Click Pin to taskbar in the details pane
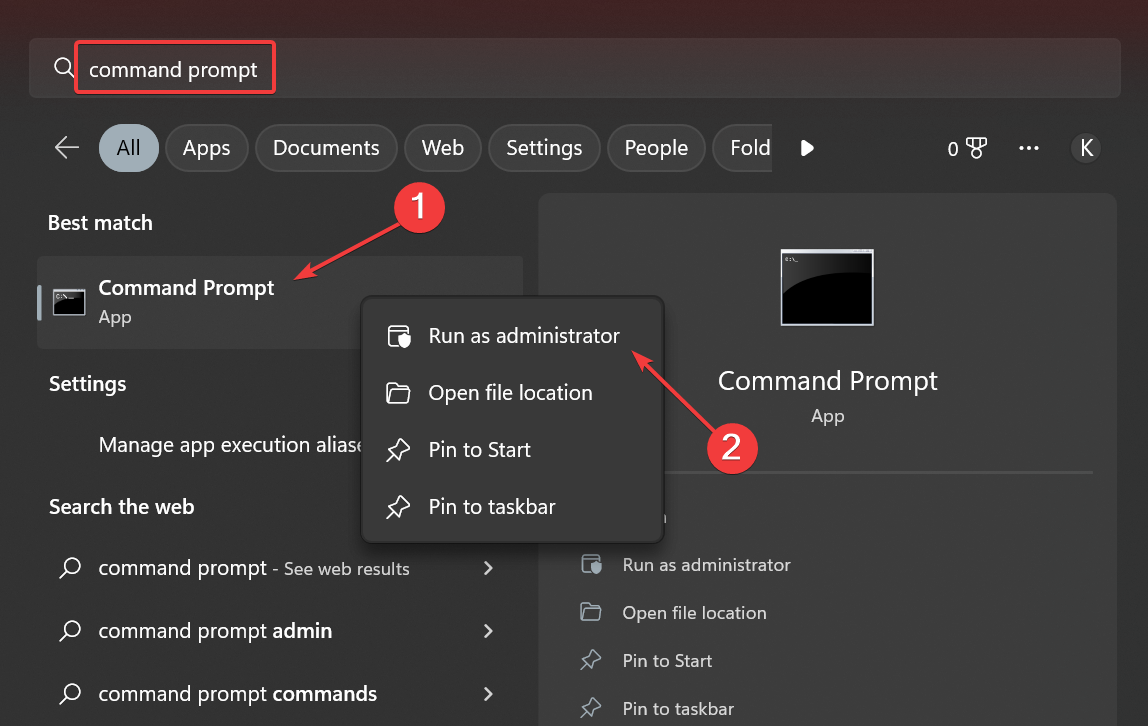Viewport: 1148px width, 726px height. (678, 708)
